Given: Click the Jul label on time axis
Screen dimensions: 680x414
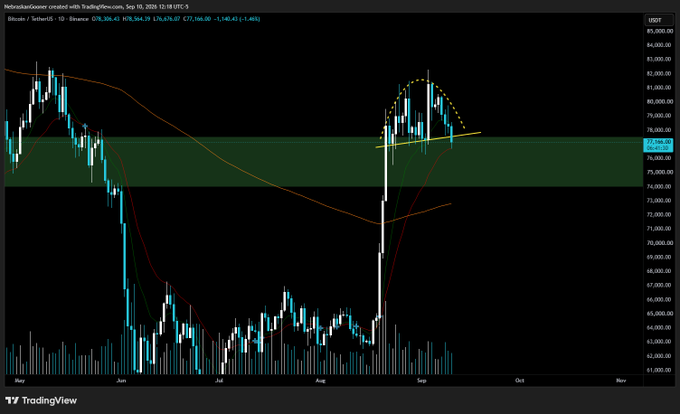Looking at the screenshot, I should [219, 381].
